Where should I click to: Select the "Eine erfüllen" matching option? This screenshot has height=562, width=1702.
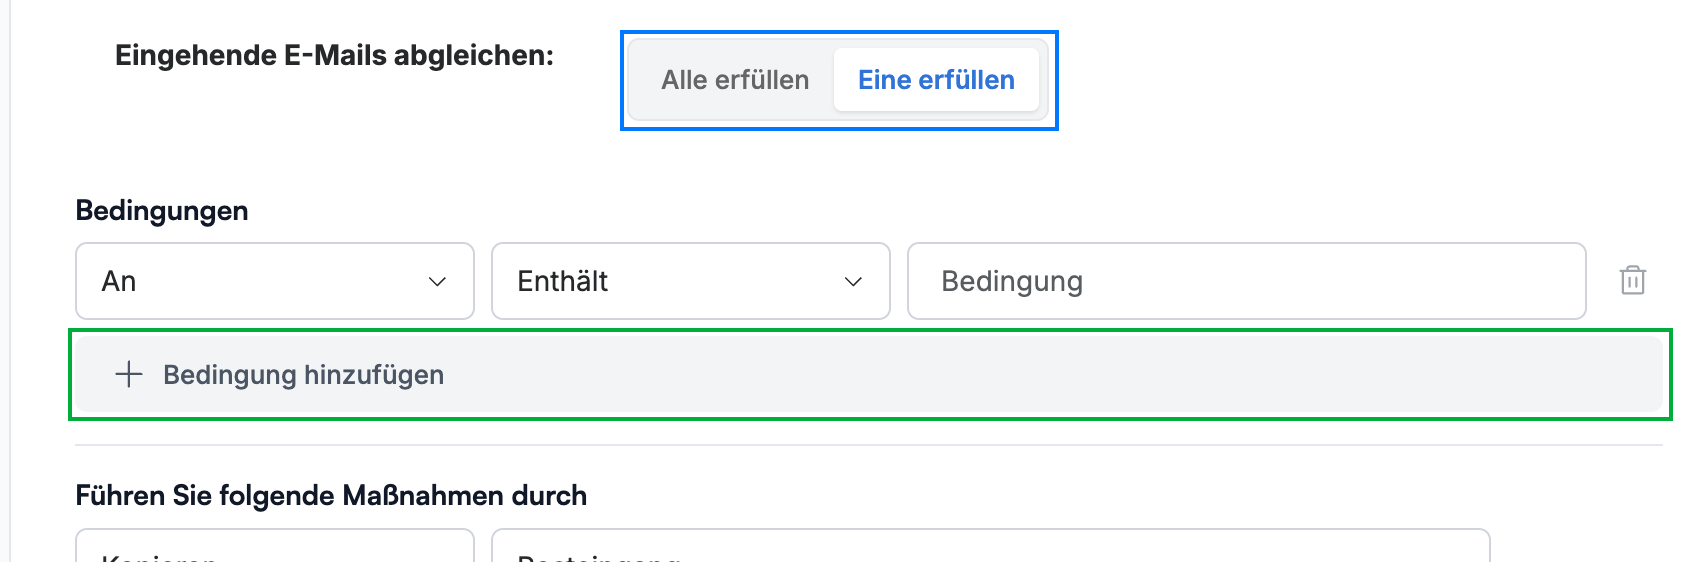point(936,80)
